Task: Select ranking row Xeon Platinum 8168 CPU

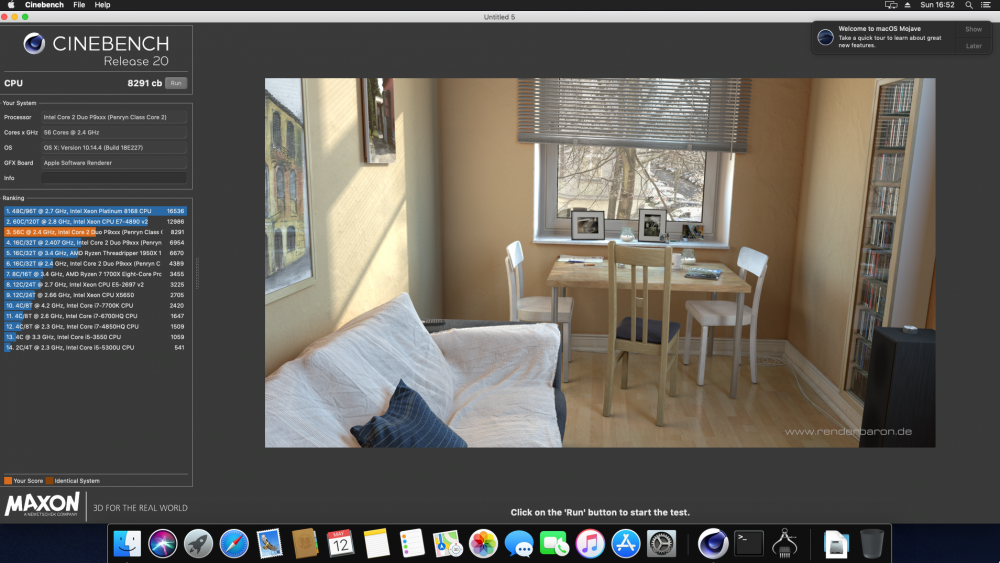Action: pos(95,211)
